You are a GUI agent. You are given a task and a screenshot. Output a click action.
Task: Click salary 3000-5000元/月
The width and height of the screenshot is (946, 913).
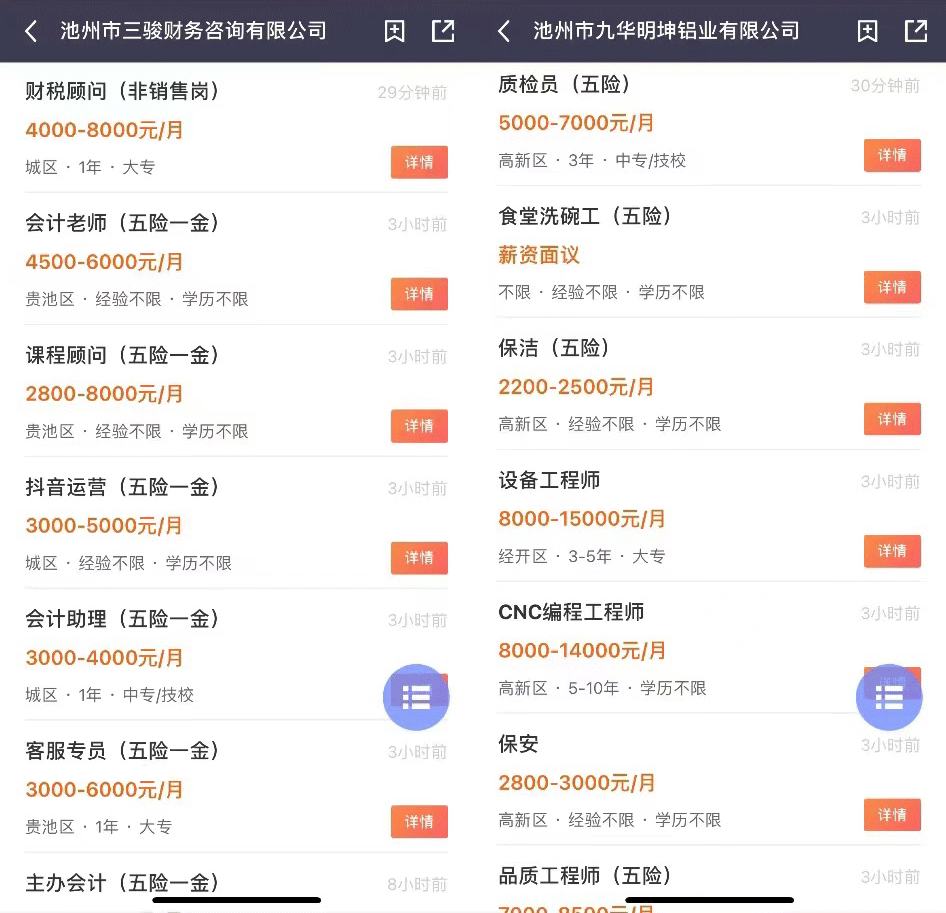coord(104,526)
